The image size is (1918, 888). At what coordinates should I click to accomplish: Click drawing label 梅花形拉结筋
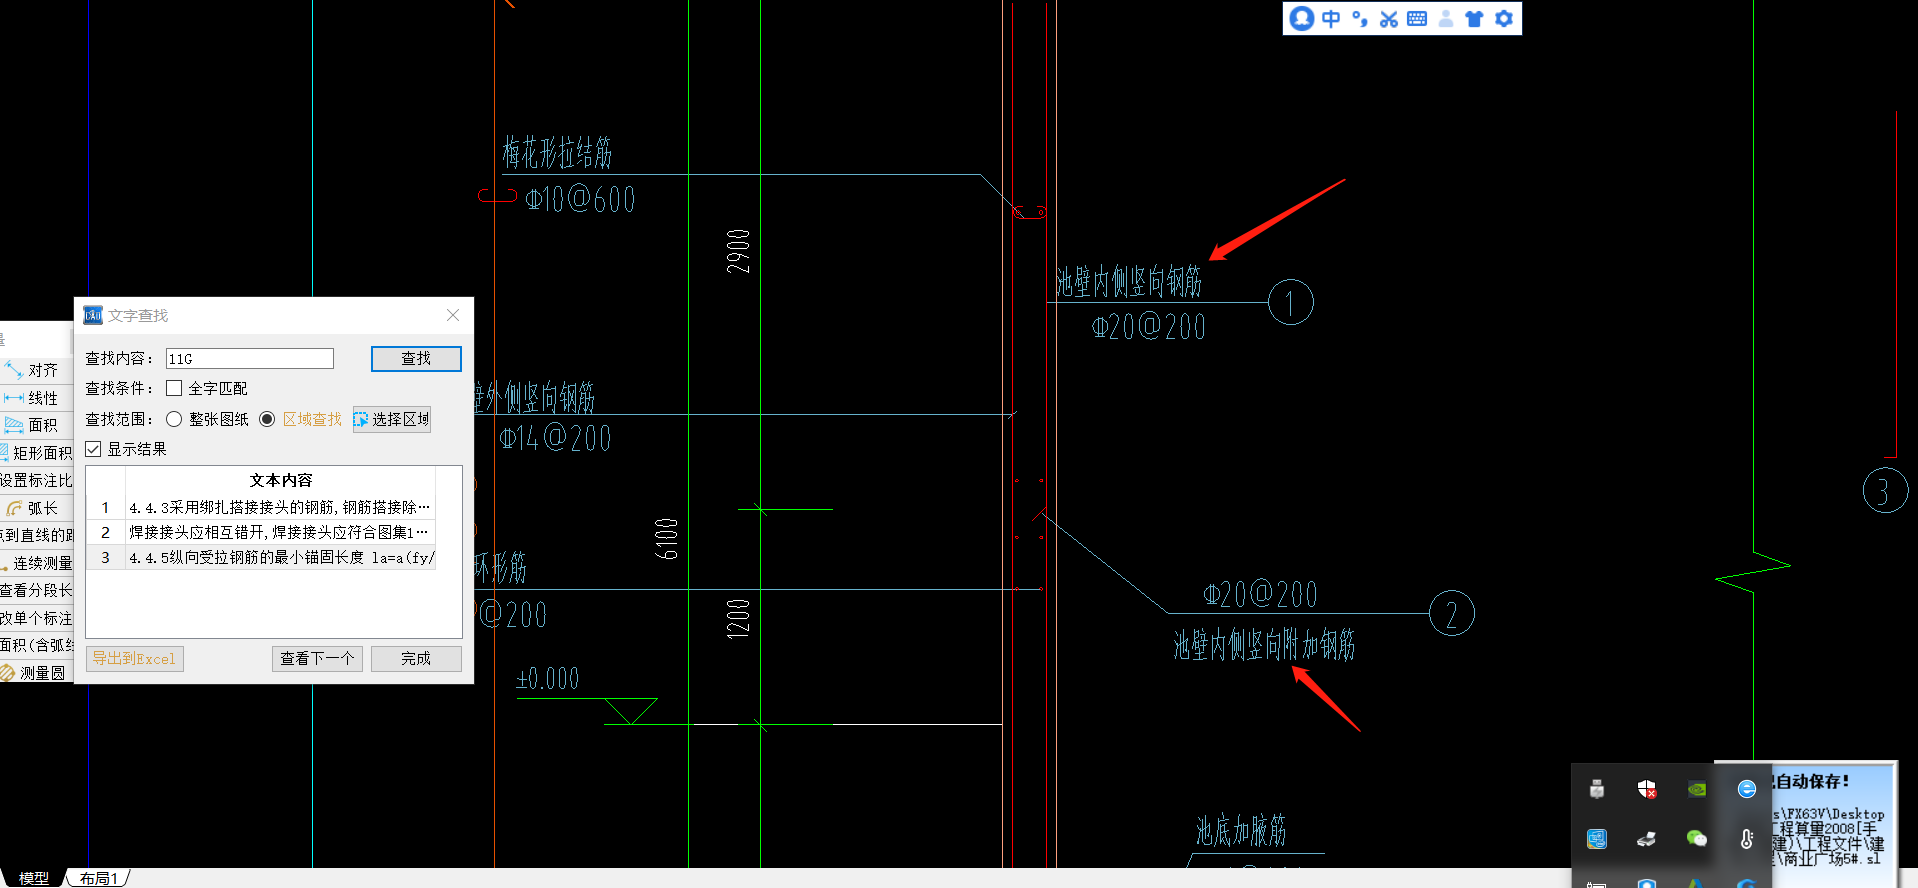(557, 152)
